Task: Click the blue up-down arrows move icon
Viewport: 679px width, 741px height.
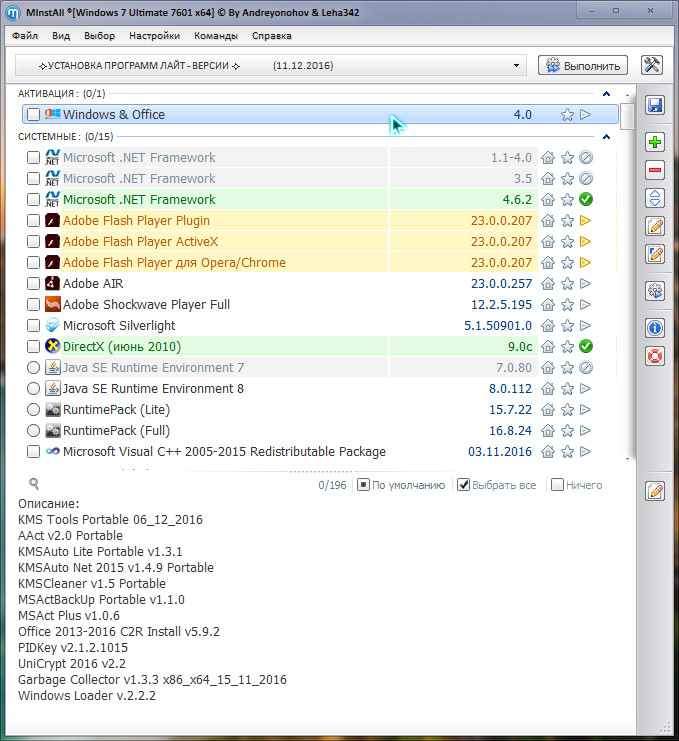Action: click(655, 198)
